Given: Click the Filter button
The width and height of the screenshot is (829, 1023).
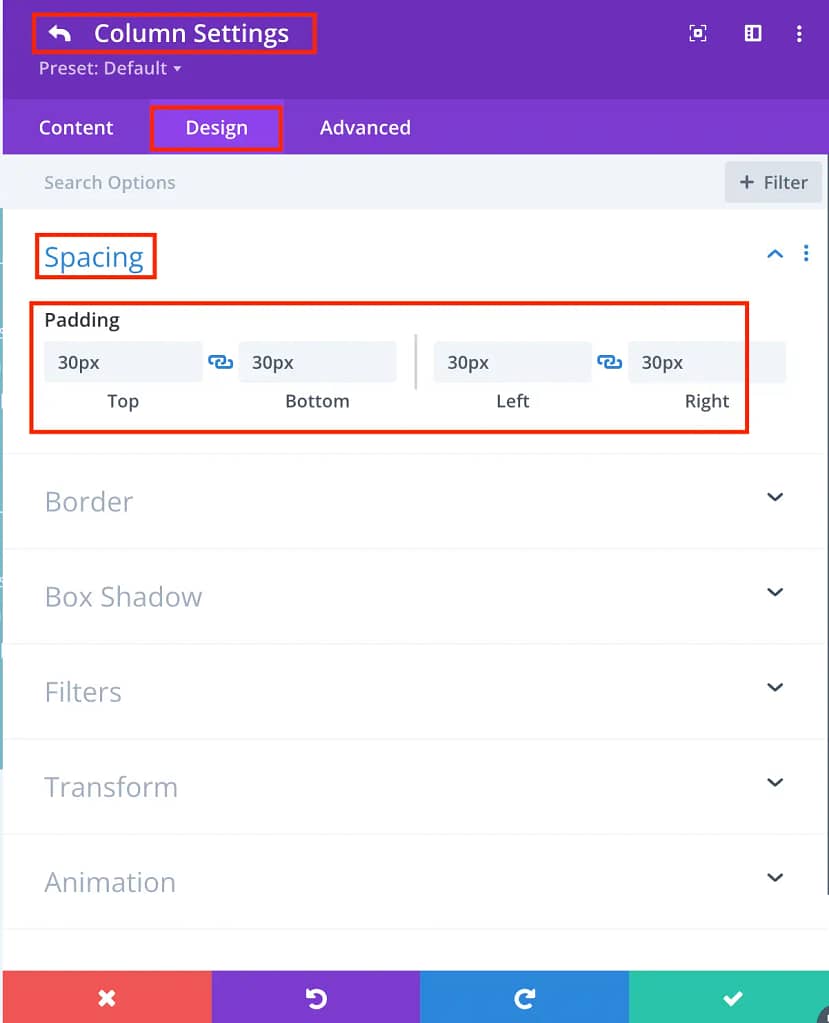Looking at the screenshot, I should tap(773, 182).
